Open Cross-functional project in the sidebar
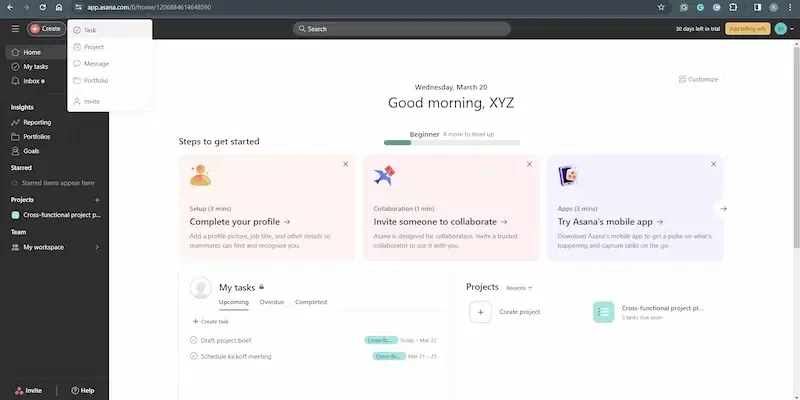Screen dimensions: 800x400 click(56, 215)
